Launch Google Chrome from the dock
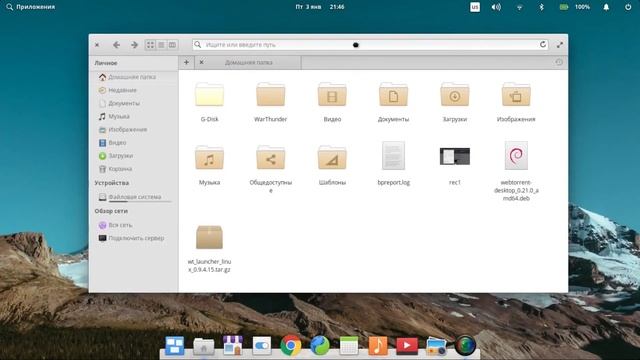 tap(291, 346)
